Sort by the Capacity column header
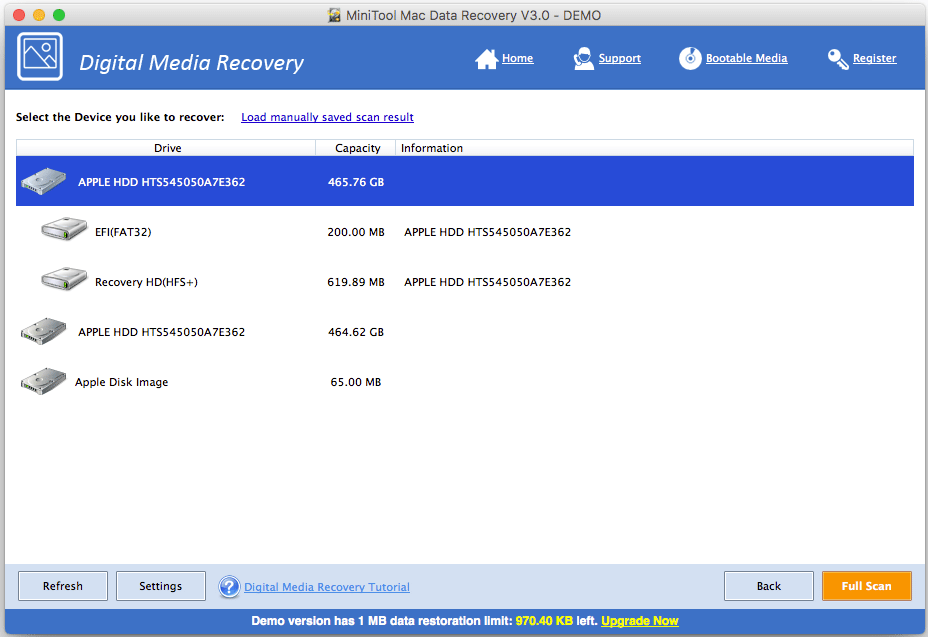Viewport: 928px width, 637px height. point(357,148)
